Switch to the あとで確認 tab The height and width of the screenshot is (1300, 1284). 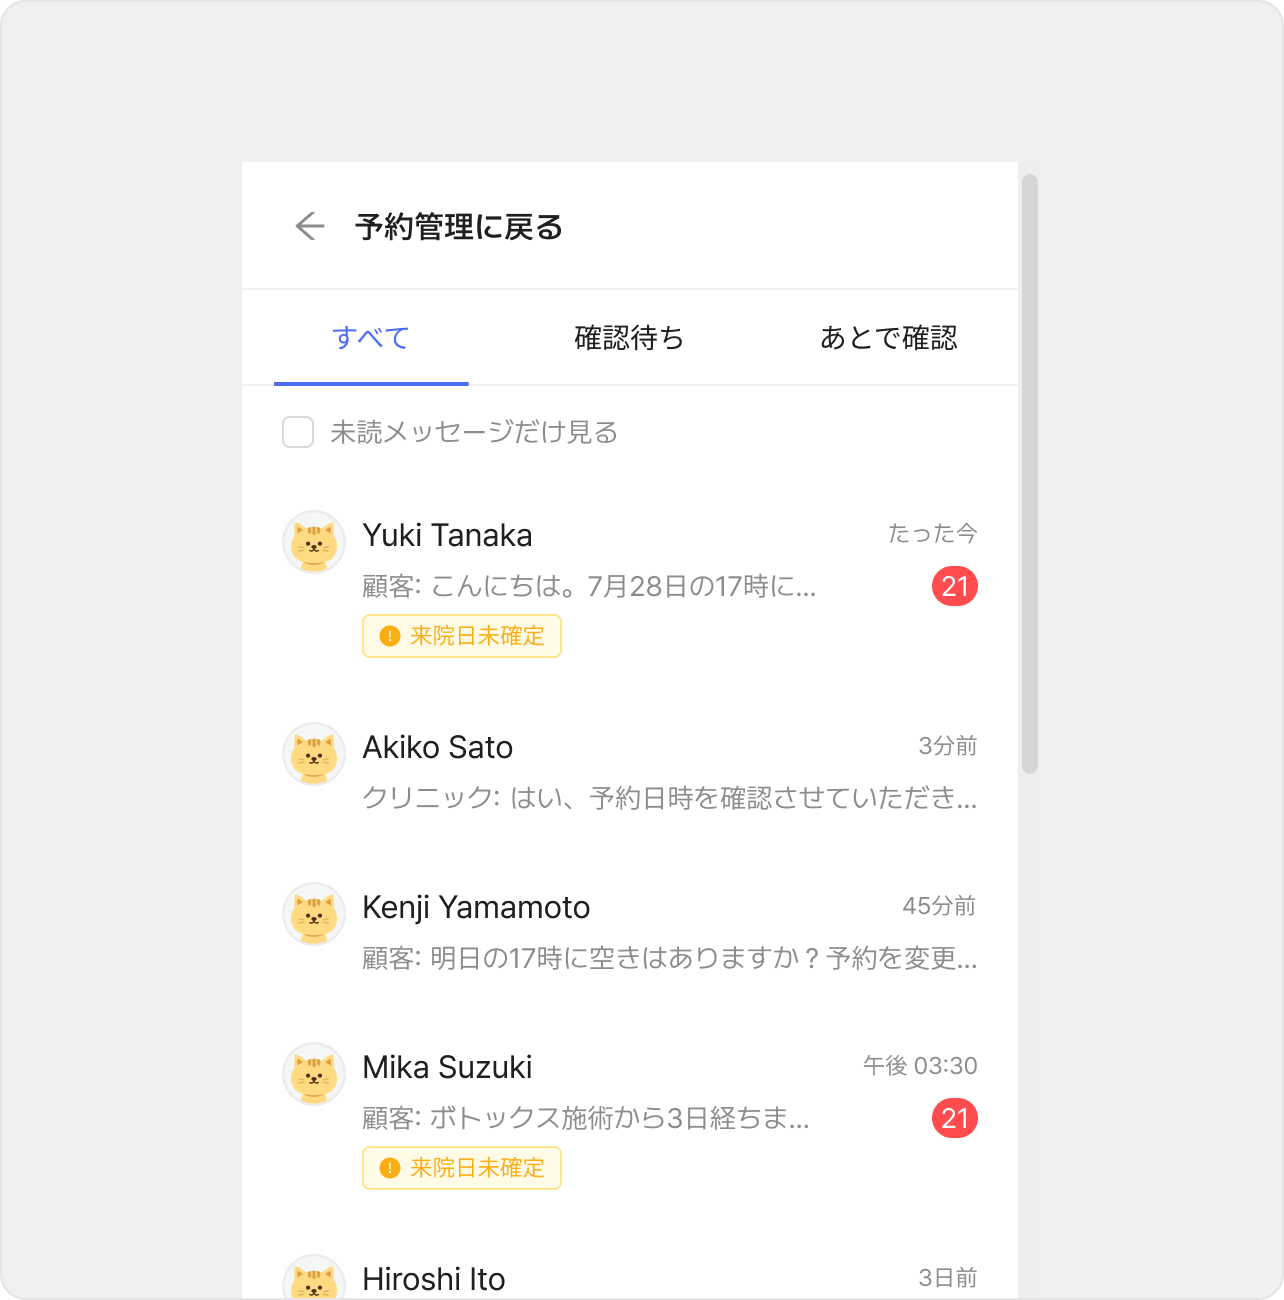tap(889, 338)
